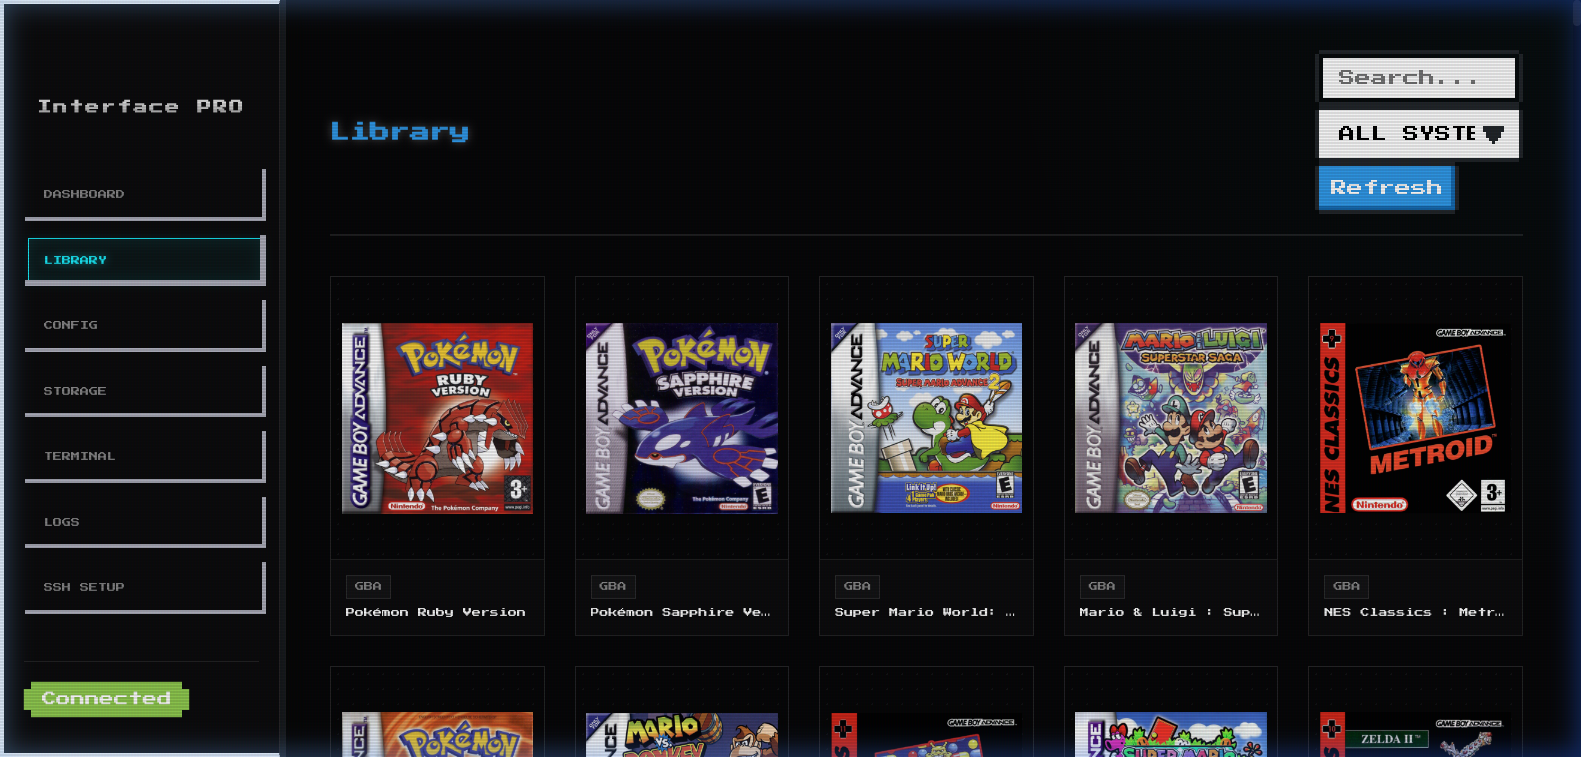Click the GBA tag under Metroid
Screen dimensions: 1581x757
[x=1346, y=586]
